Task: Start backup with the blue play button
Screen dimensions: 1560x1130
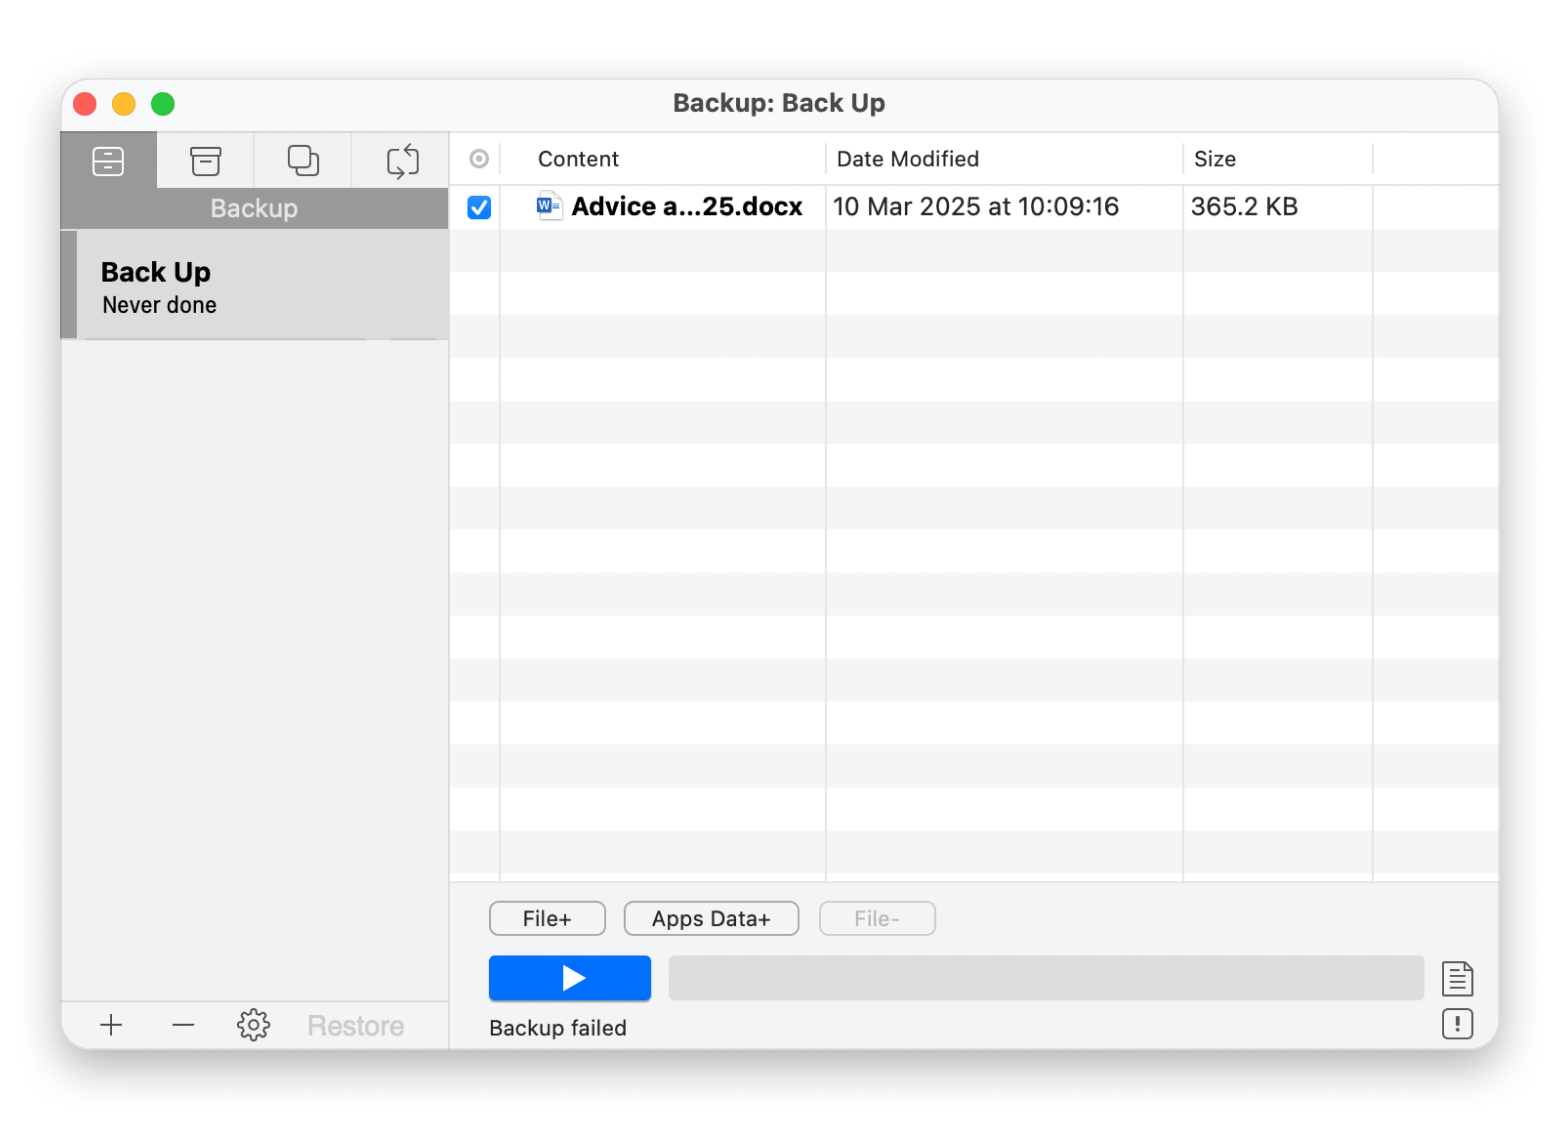Action: 570,978
